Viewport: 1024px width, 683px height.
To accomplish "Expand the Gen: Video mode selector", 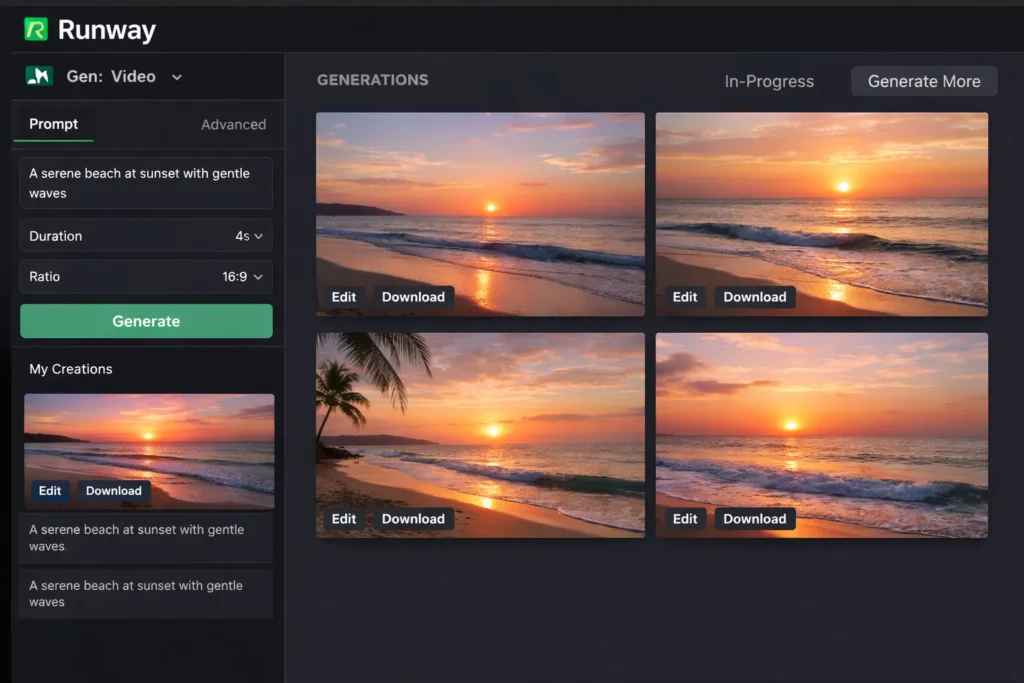I will tap(176, 76).
